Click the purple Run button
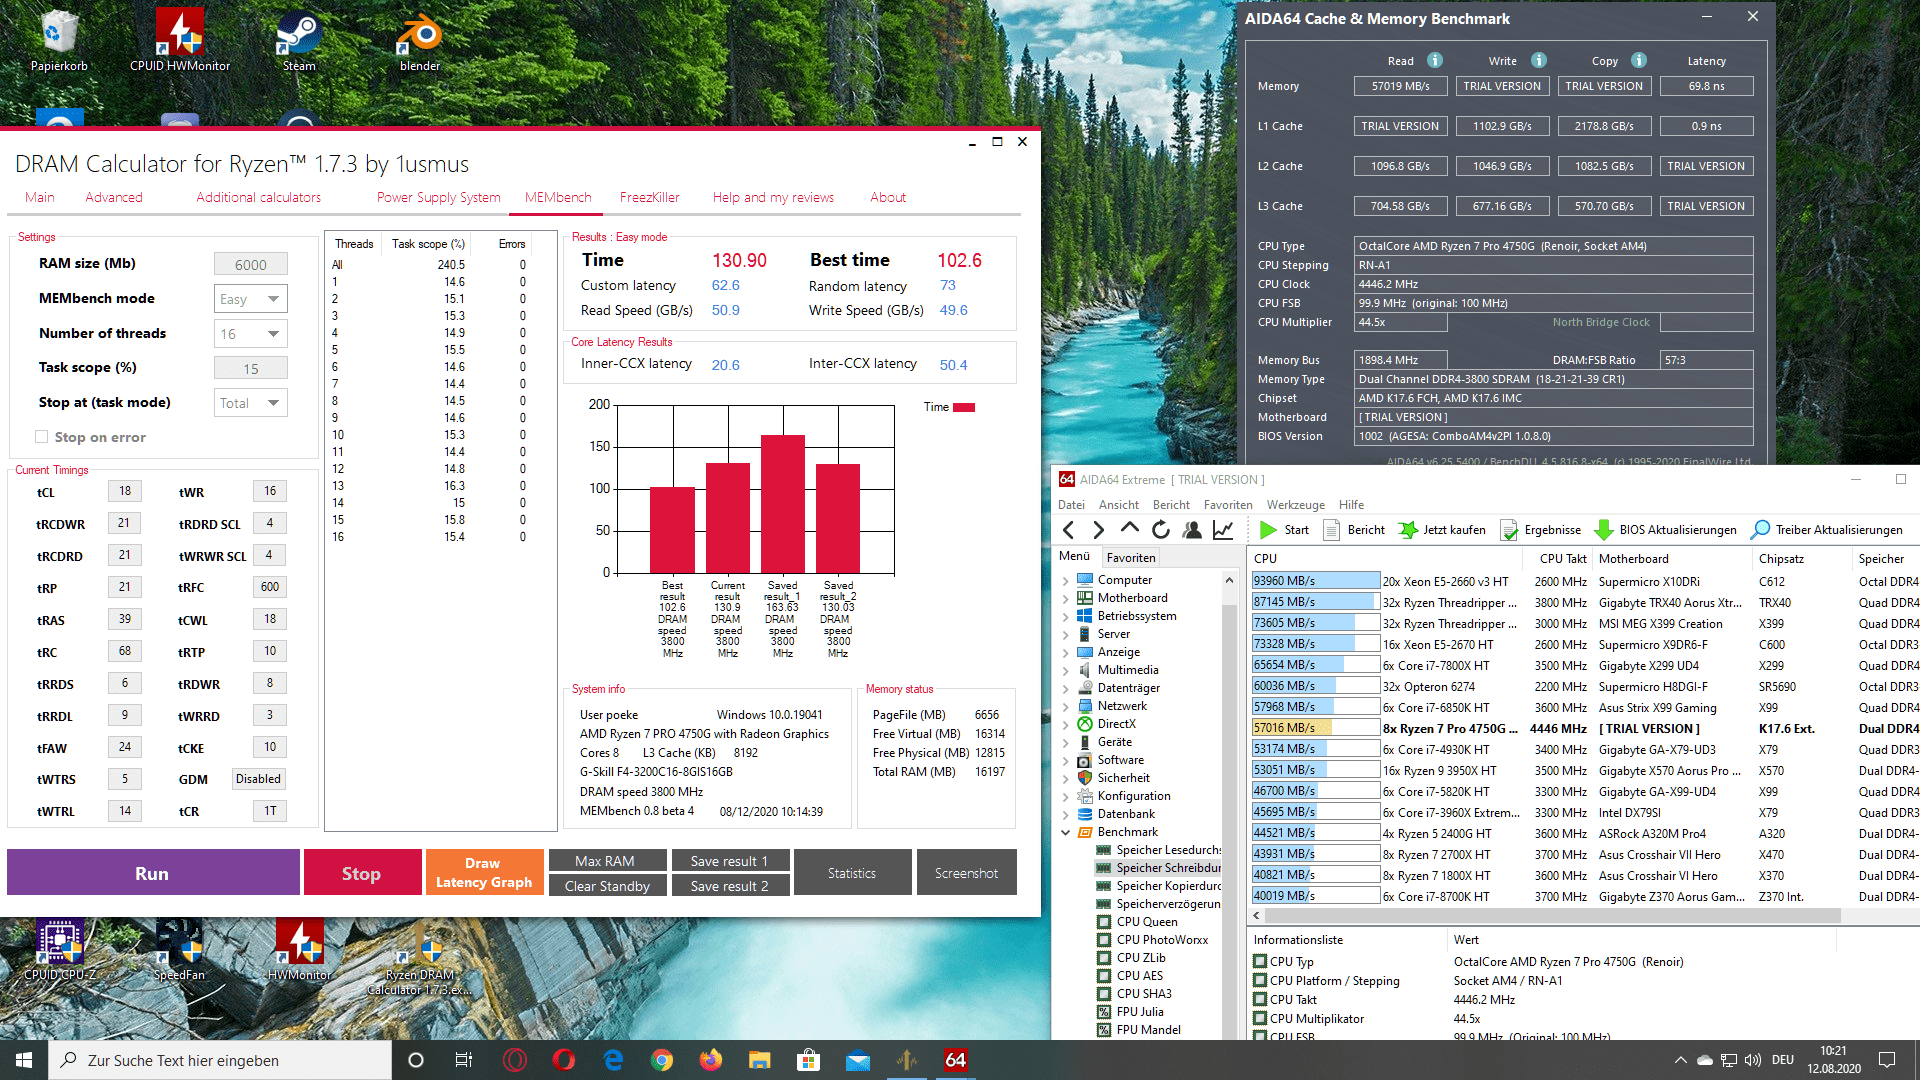 tap(153, 872)
